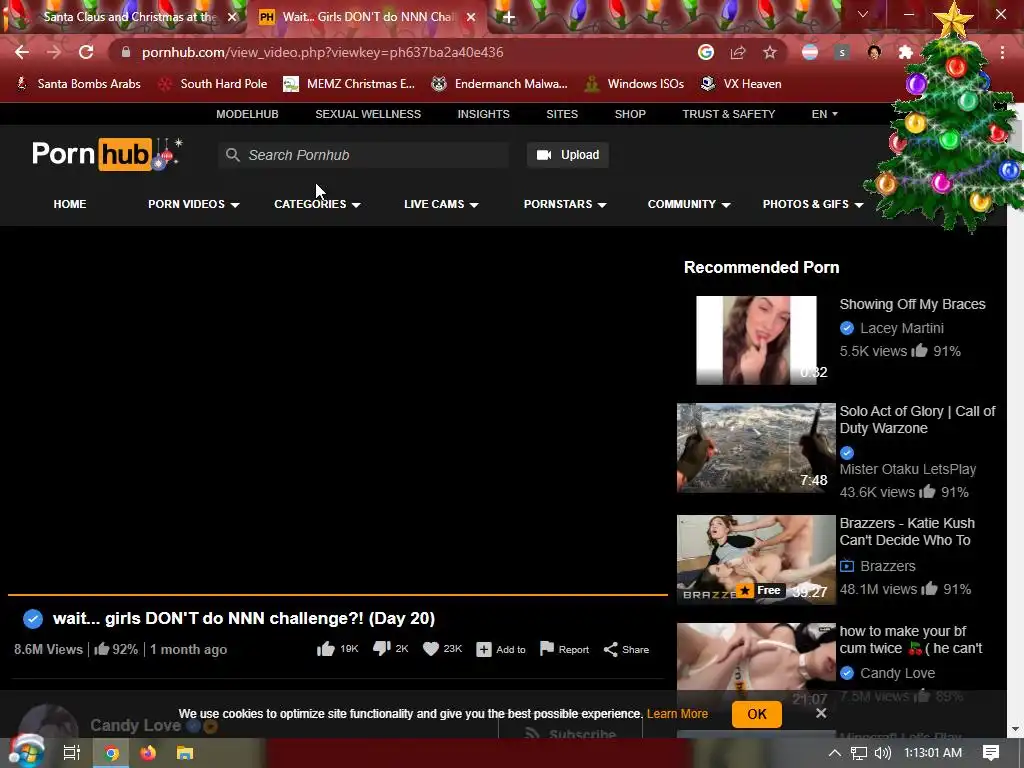1024x768 pixels.
Task: Follow the Learn More cookie link
Action: pyautogui.click(x=677, y=714)
